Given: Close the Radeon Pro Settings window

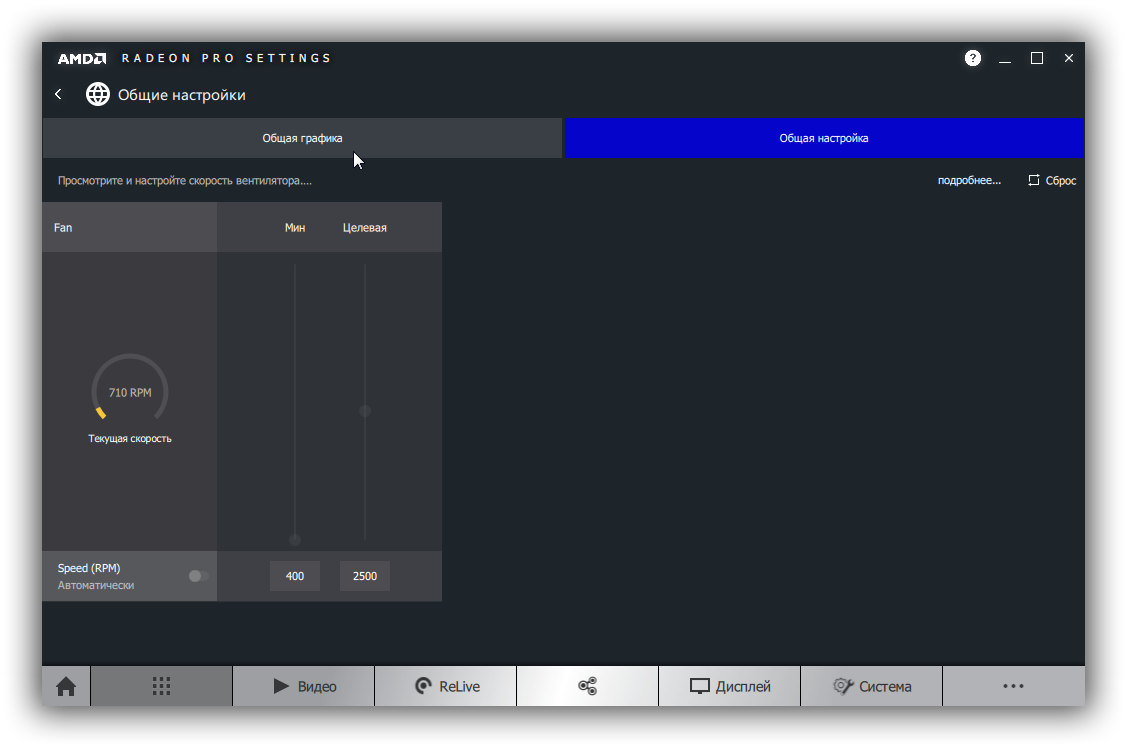Looking at the screenshot, I should (1069, 58).
